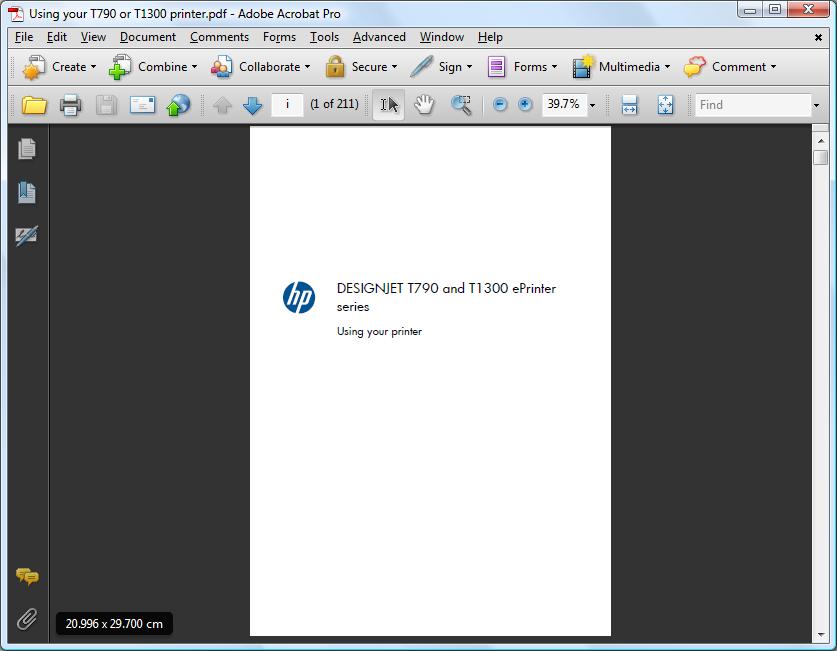The width and height of the screenshot is (837, 651).
Task: Click the vertical scrollbar thumb
Action: point(820,157)
